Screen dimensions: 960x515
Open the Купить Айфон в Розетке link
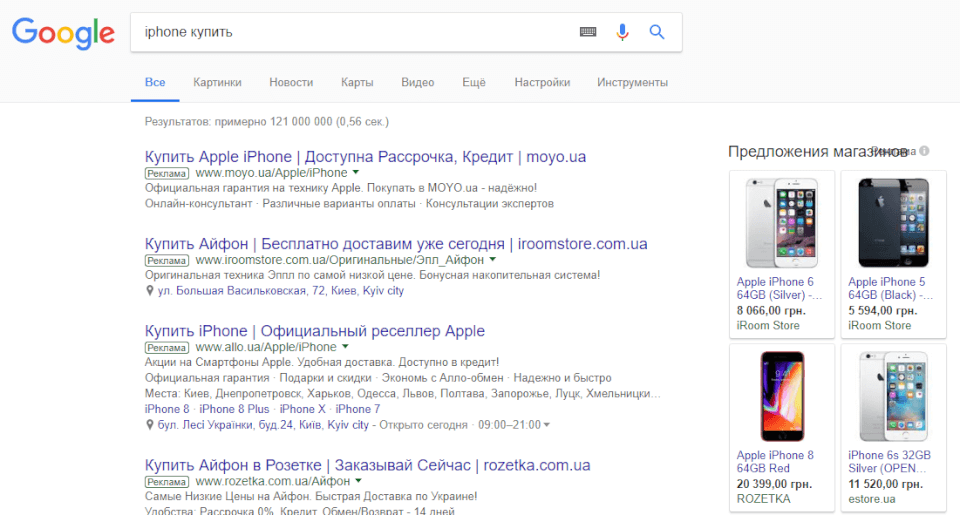367,465
